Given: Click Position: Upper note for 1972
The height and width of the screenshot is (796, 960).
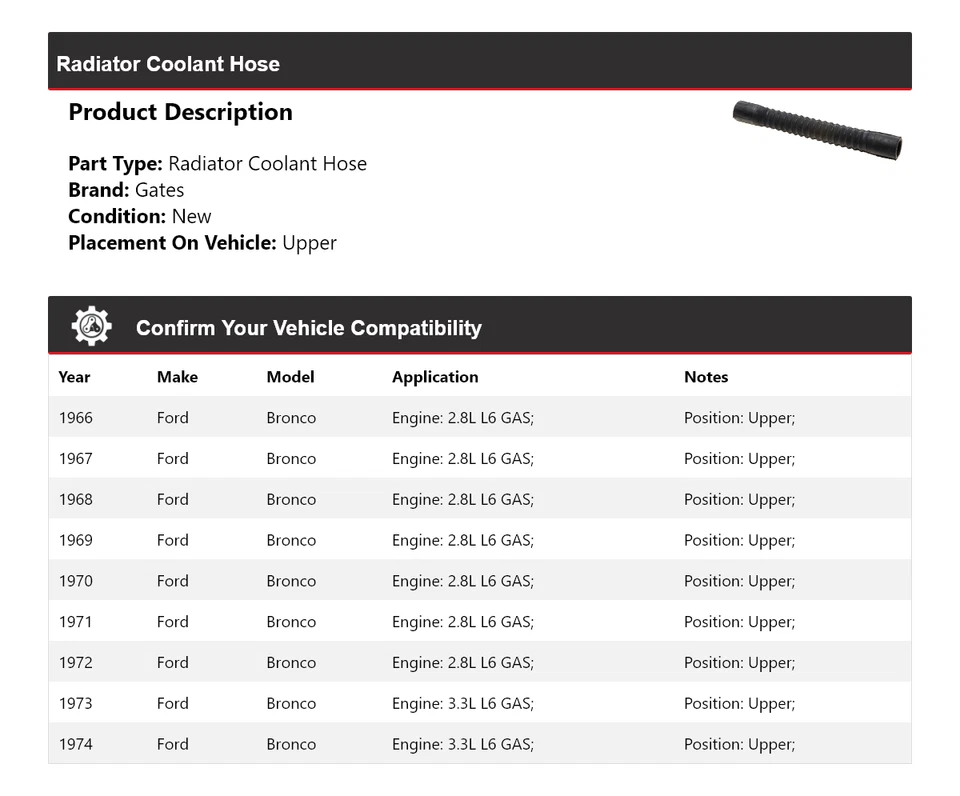Looking at the screenshot, I should [739, 662].
